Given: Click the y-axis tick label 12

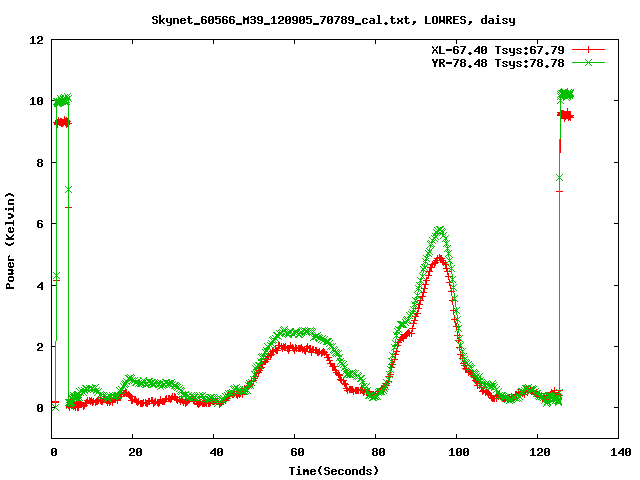Looking at the screenshot, I should (36, 40).
